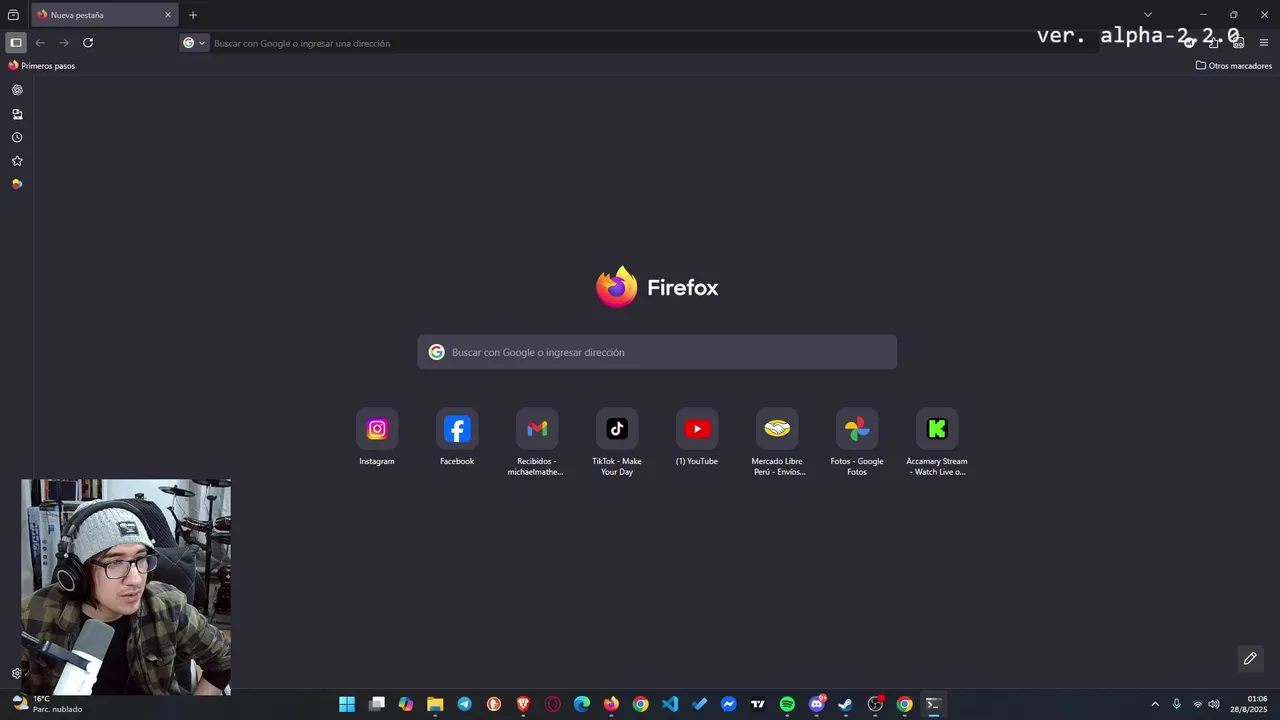This screenshot has width=1280, height=720.
Task: Launch Copilot from the taskbar
Action: 406,704
